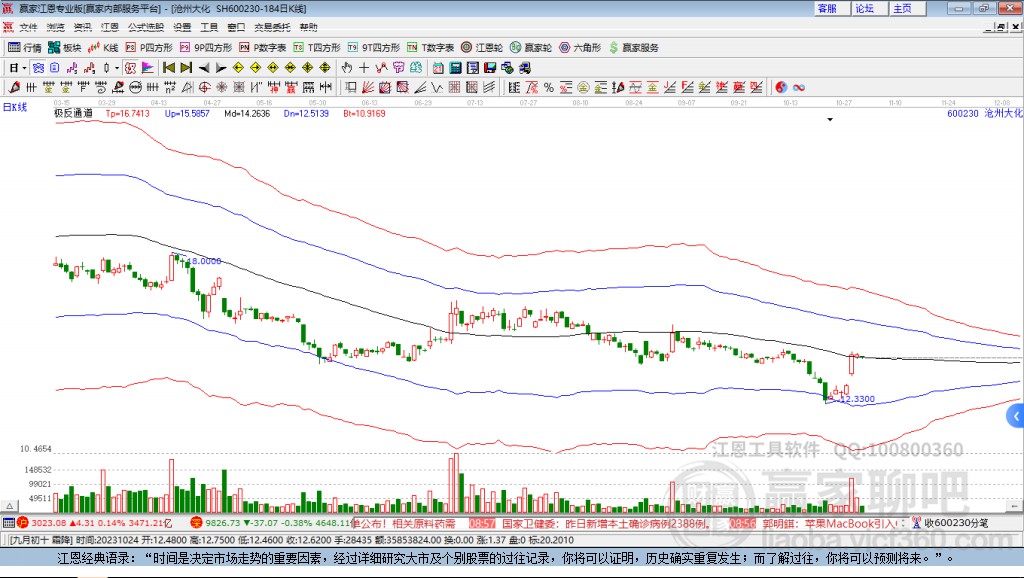Click the 9826.73 Shenzhen index ticker

[223, 522]
